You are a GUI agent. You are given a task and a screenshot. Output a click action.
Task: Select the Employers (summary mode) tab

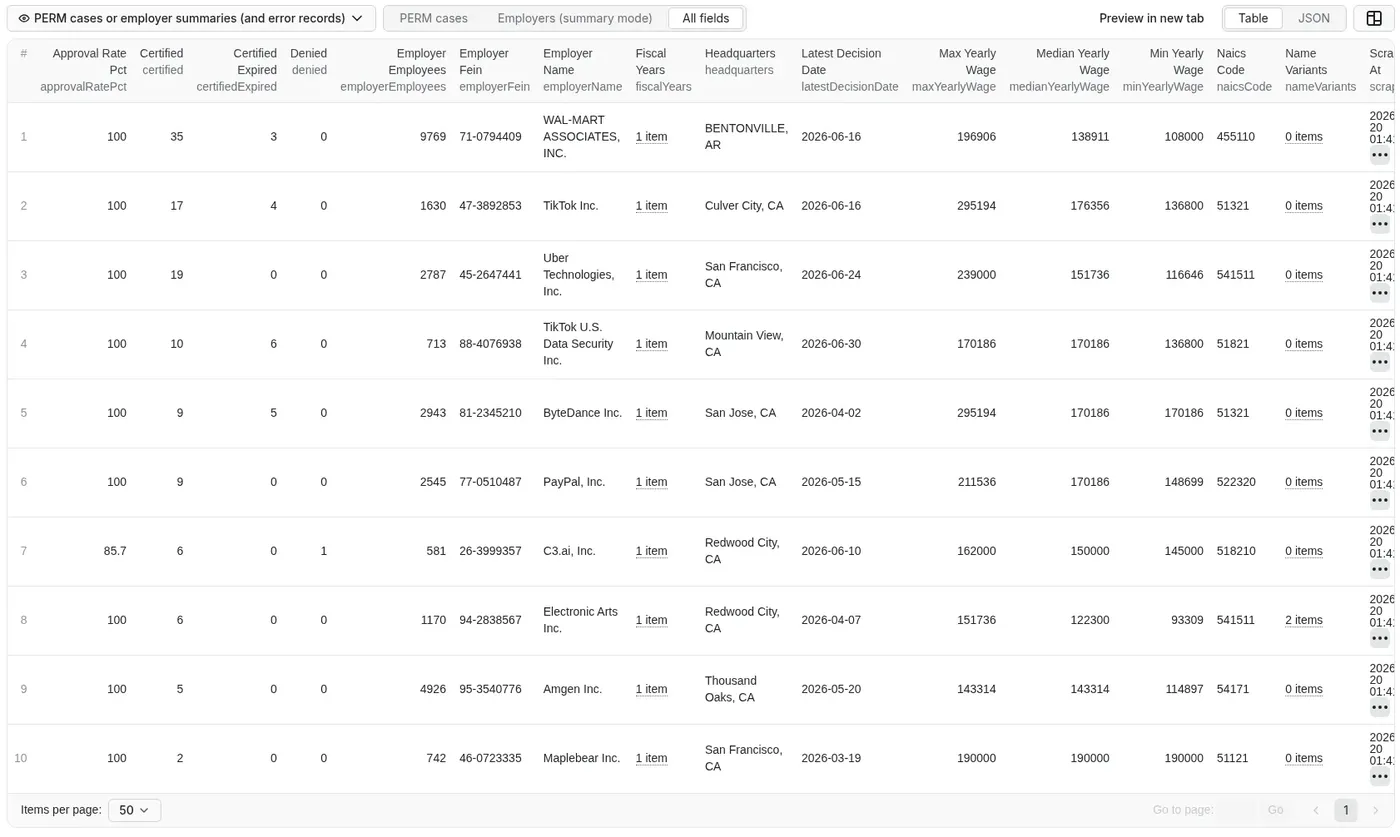tap(575, 18)
